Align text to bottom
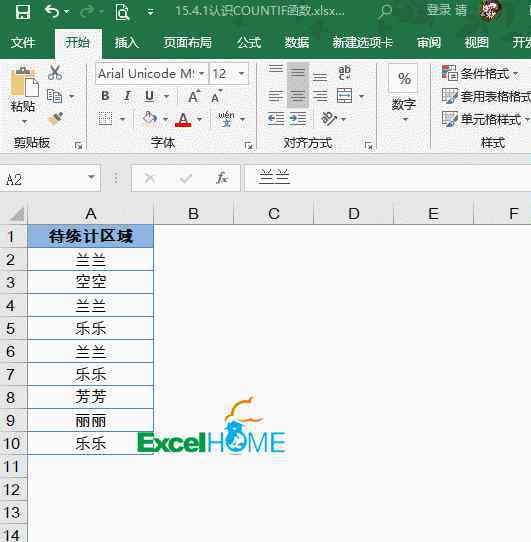Screen dimensions: 531x542 pyautogui.click(x=320, y=77)
